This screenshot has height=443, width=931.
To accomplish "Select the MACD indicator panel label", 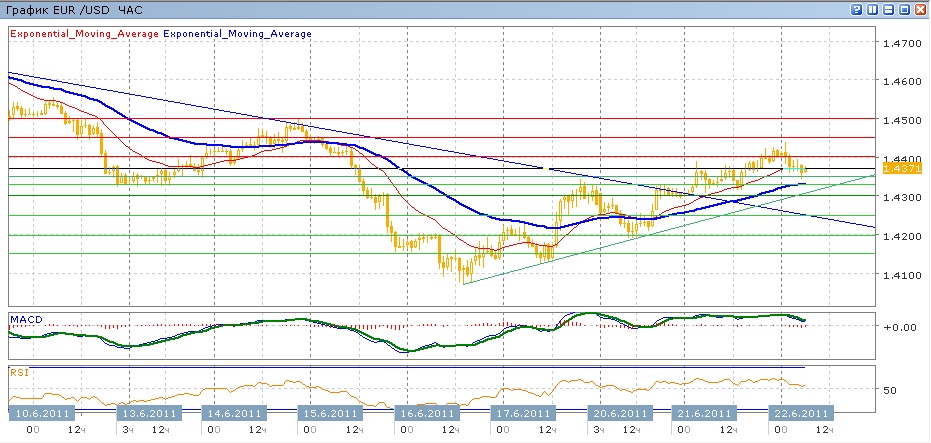I will [x=27, y=319].
